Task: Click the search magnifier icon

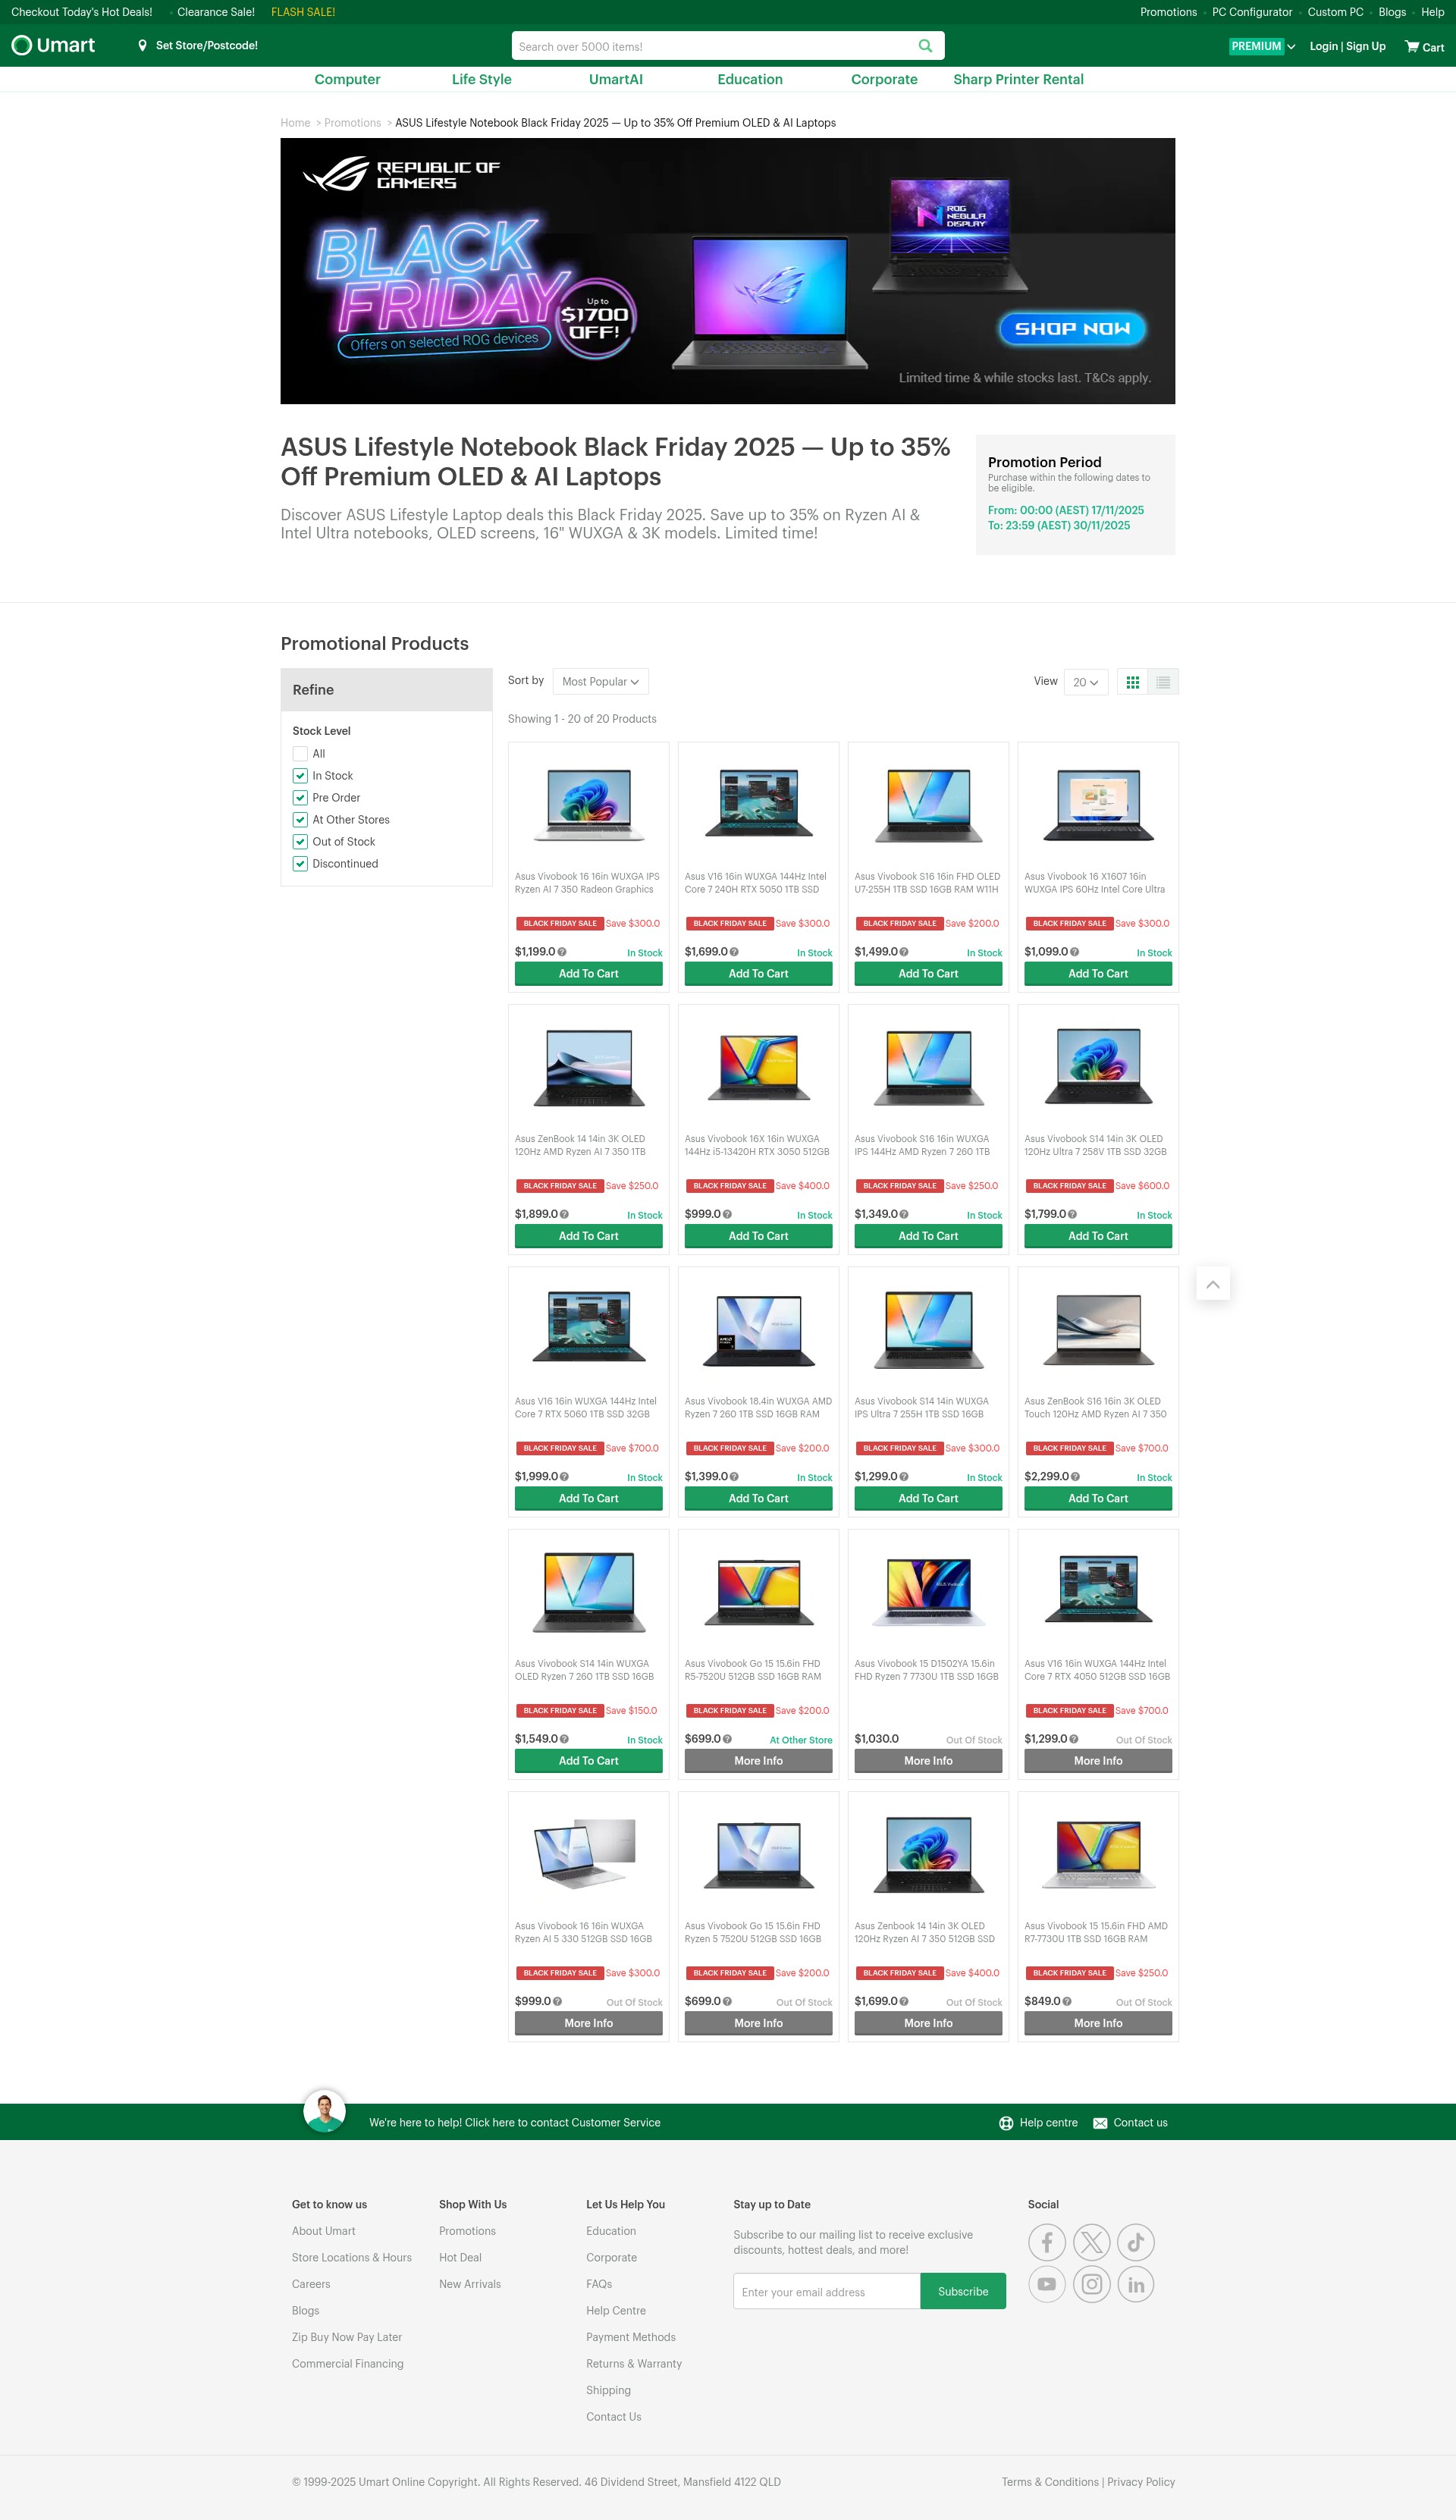Action: pyautogui.click(x=925, y=46)
